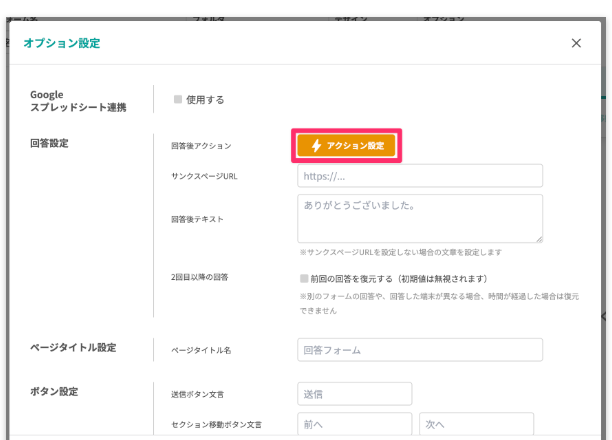Select the Google スプレッドシート連携 heading
The image size is (612, 440).
(x=78, y=101)
